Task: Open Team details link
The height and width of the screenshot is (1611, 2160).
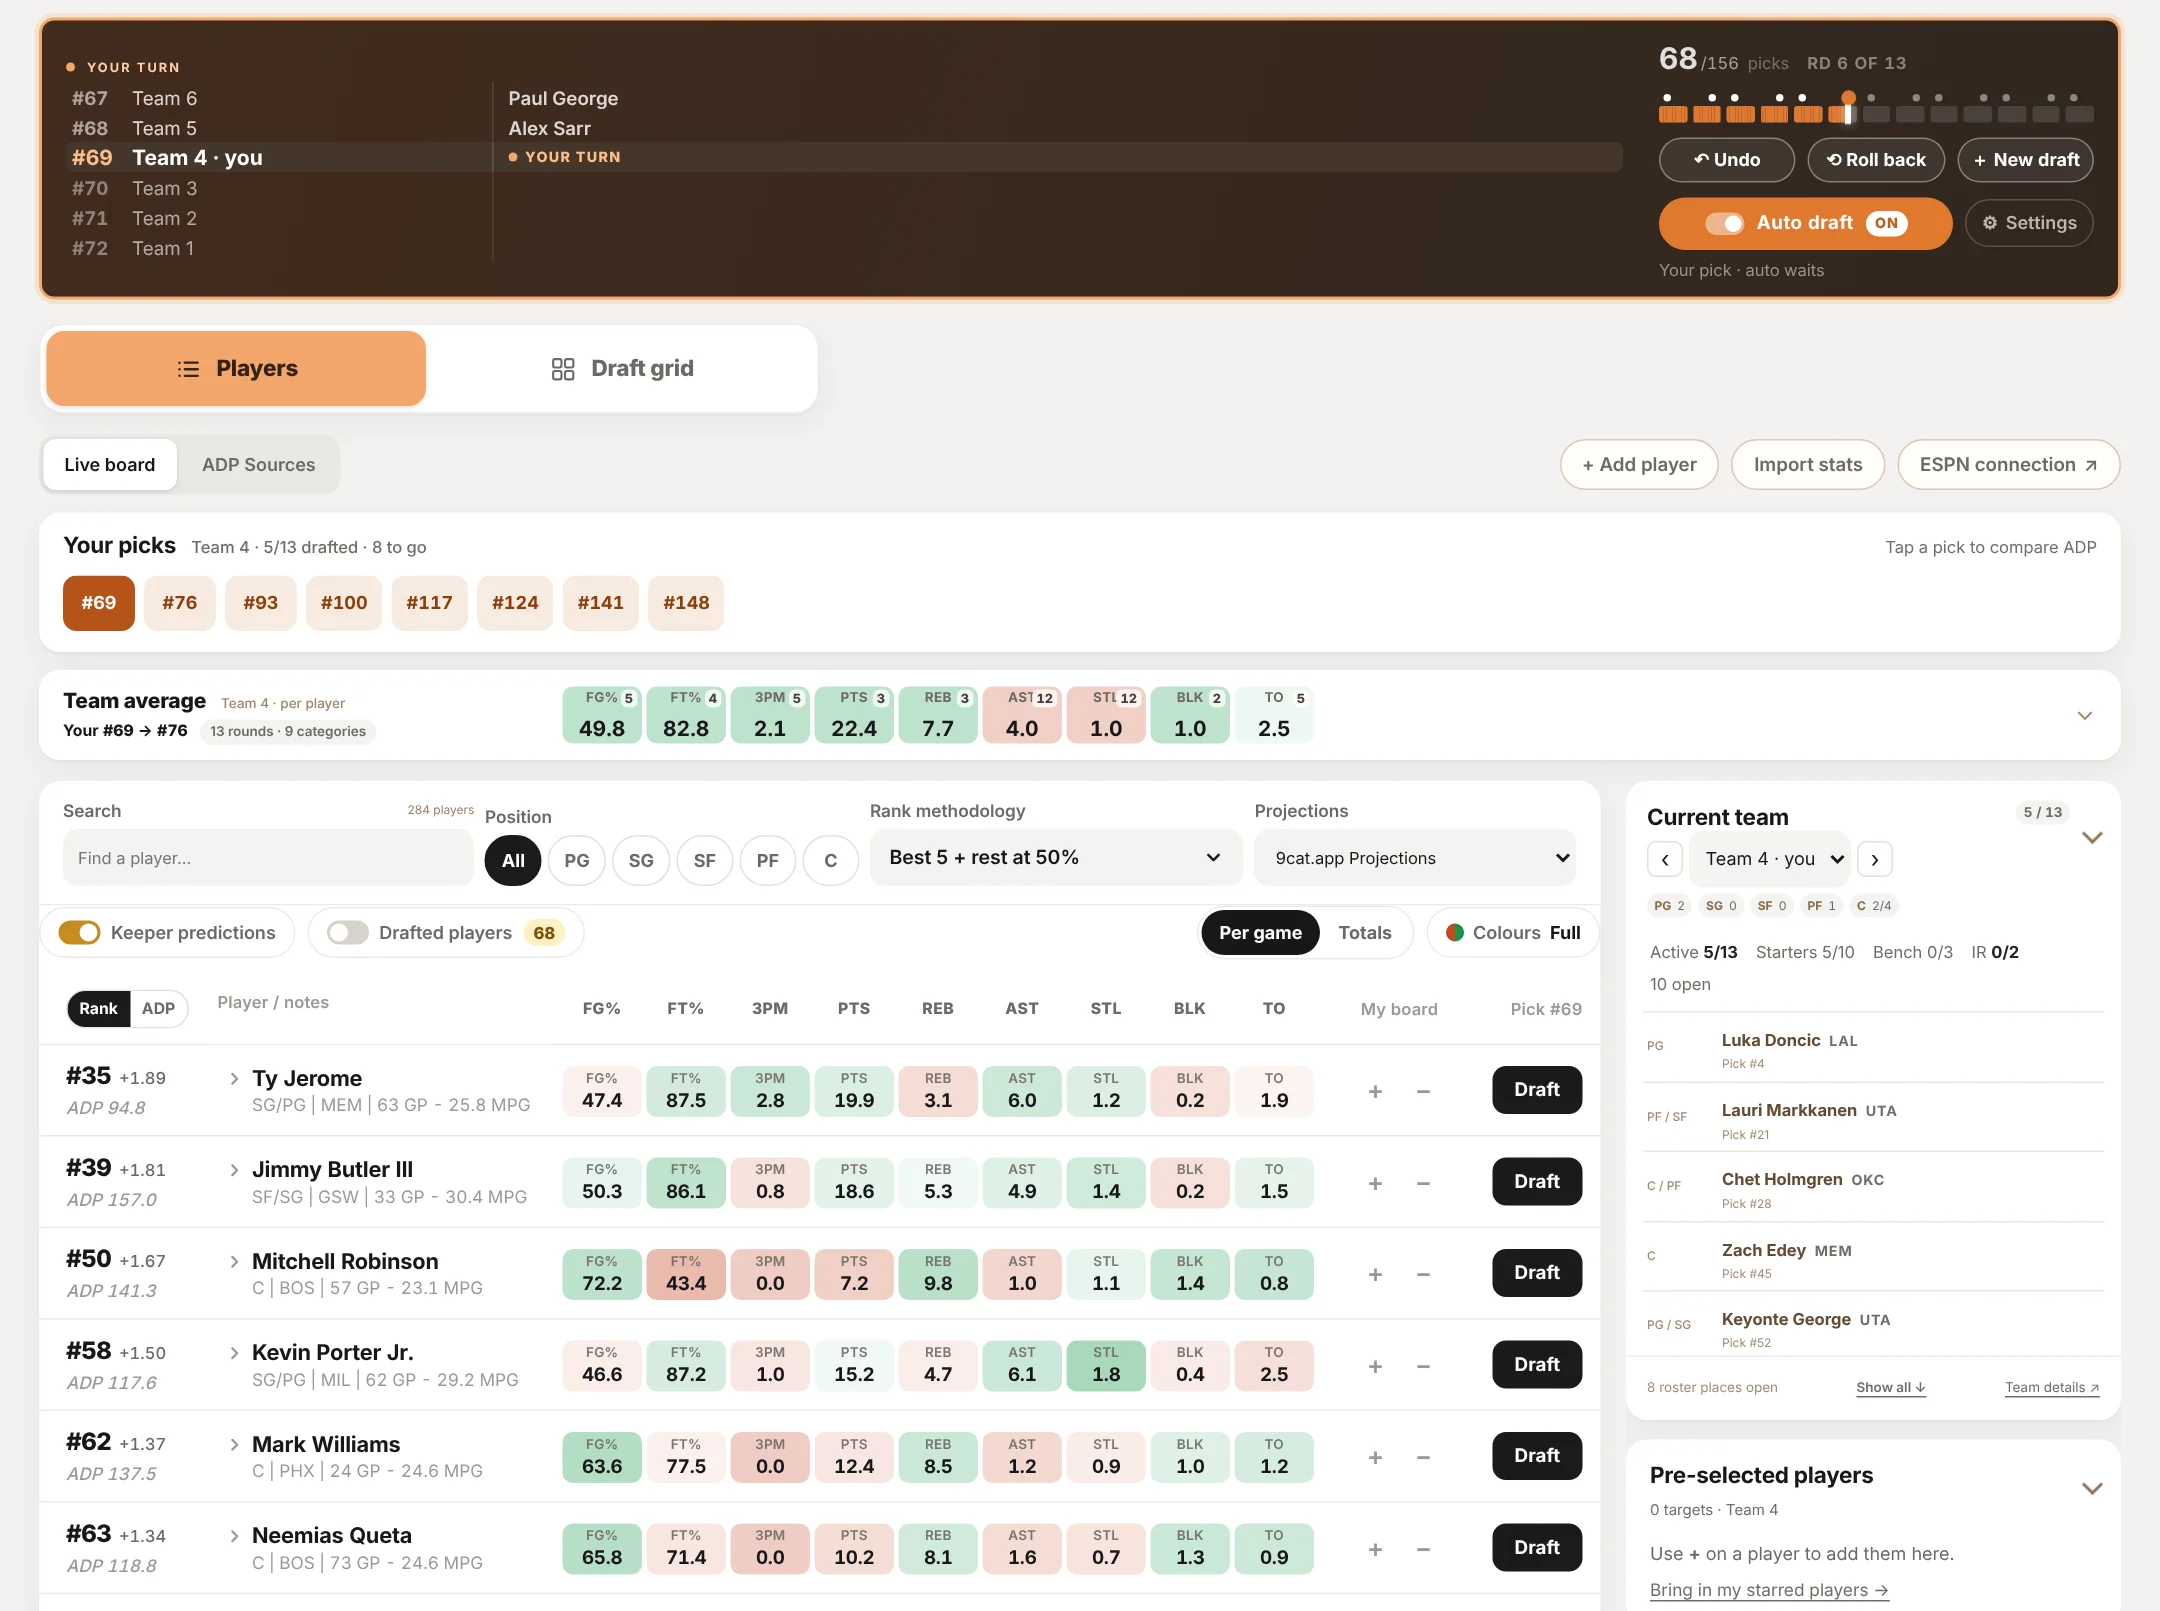Action: click(x=2052, y=1388)
